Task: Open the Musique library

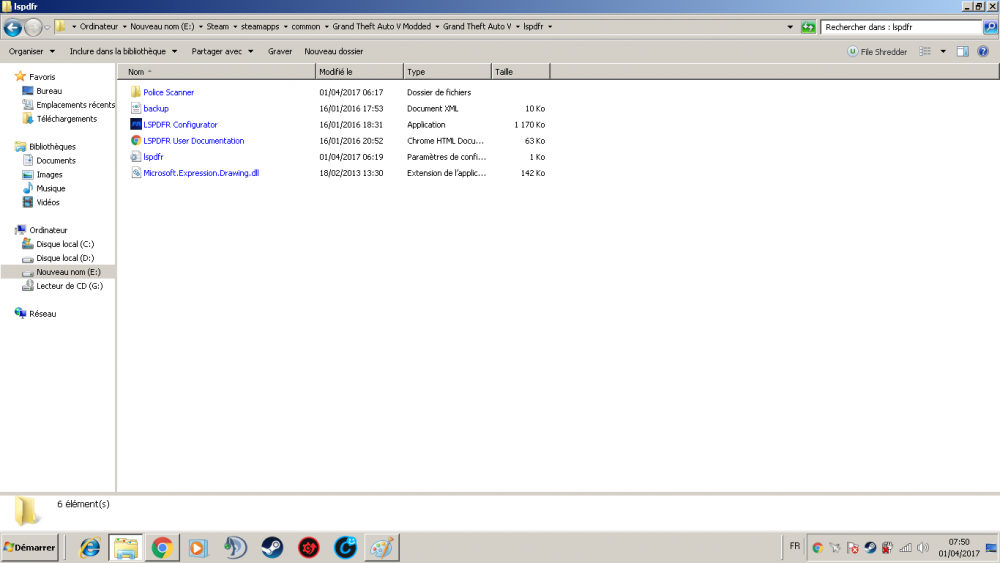Action: pos(50,189)
